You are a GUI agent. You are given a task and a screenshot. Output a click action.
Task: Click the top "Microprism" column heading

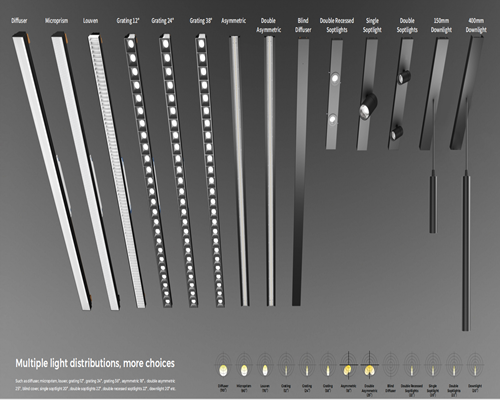[56, 21]
